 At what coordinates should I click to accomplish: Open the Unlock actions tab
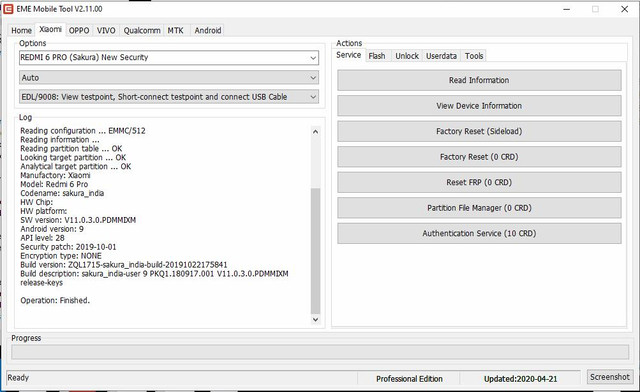[407, 56]
